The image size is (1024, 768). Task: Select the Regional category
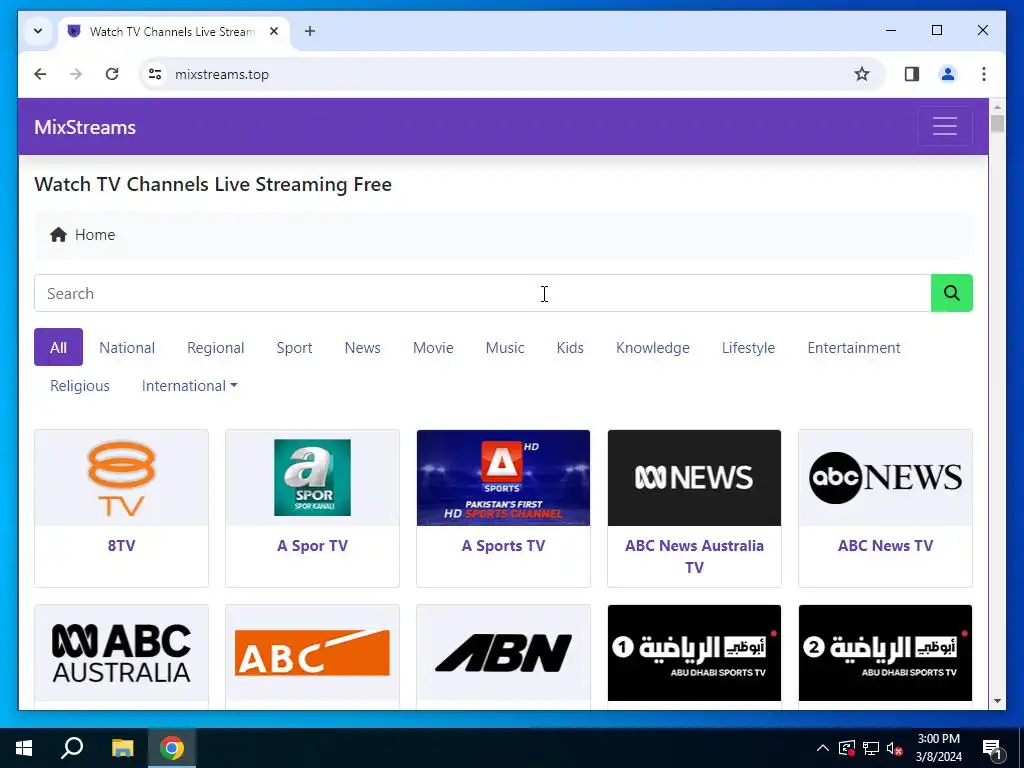216,347
